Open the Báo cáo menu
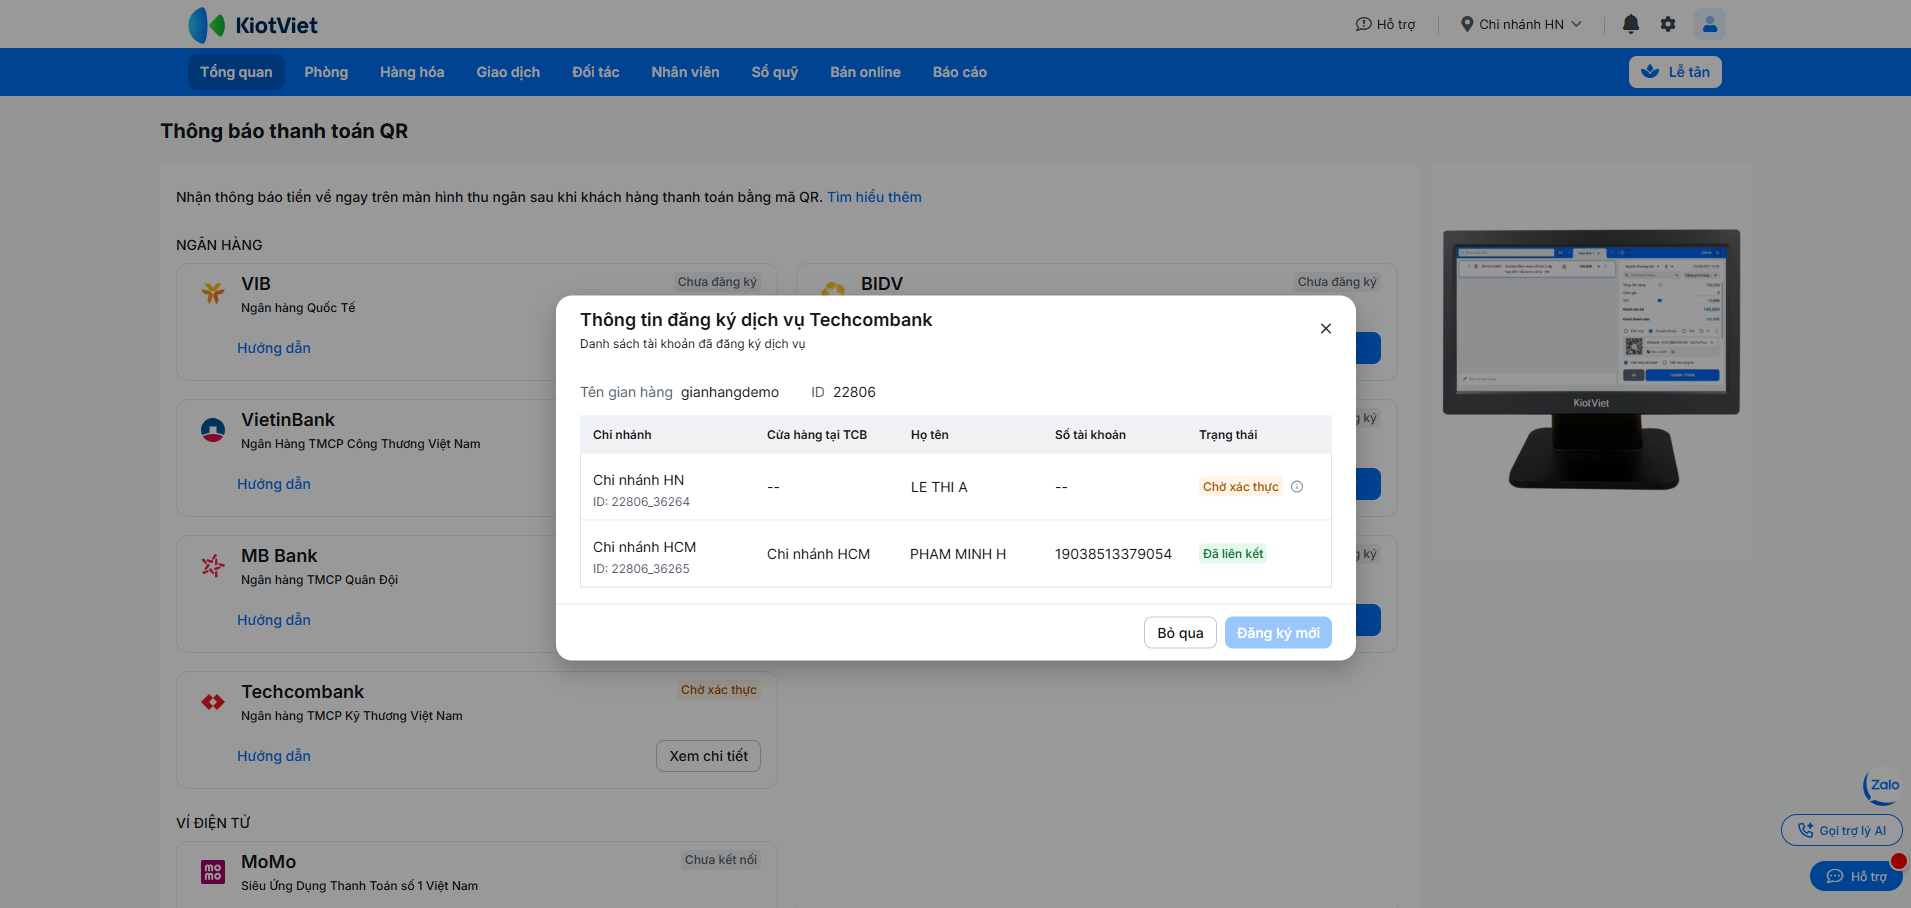This screenshot has height=908, width=1911. [x=959, y=72]
